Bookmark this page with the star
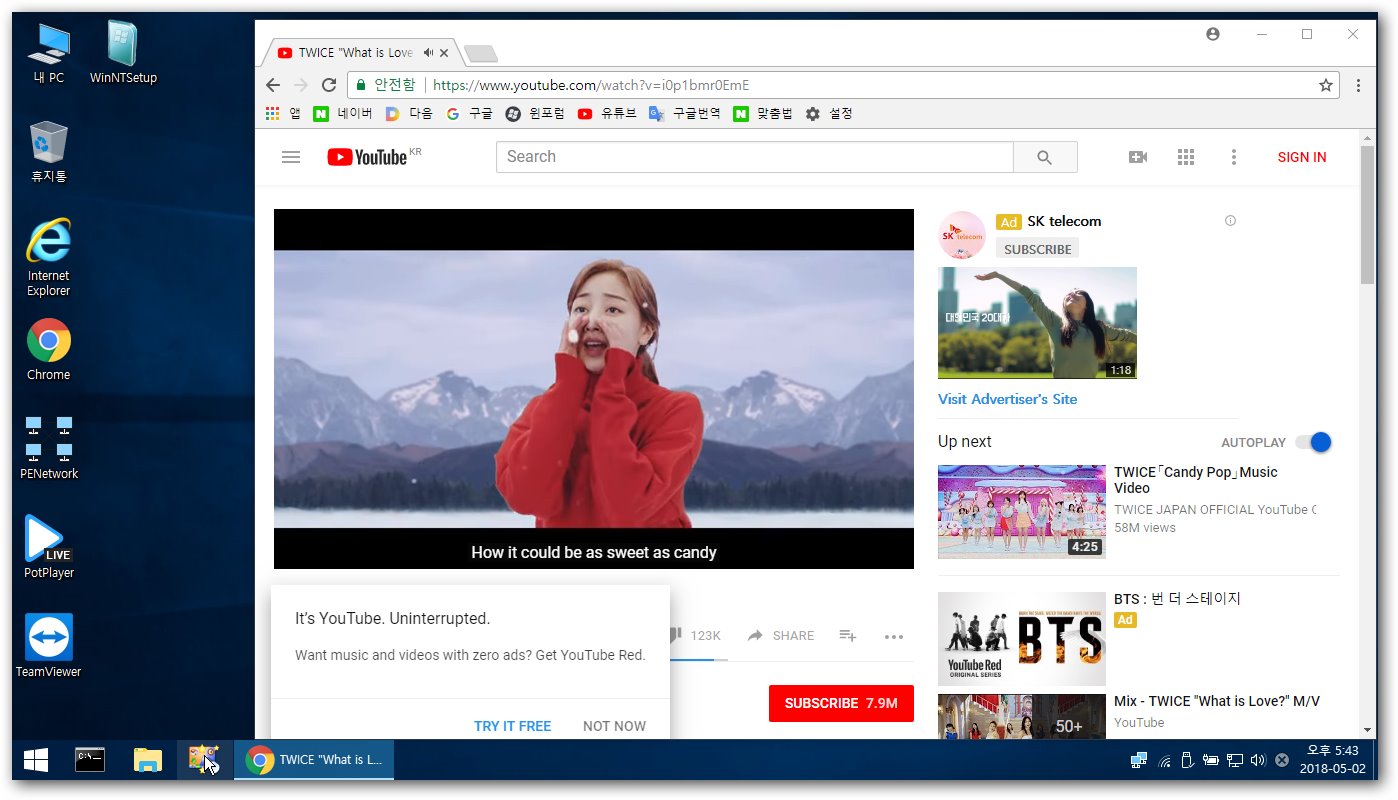1398x800 pixels. 1326,85
